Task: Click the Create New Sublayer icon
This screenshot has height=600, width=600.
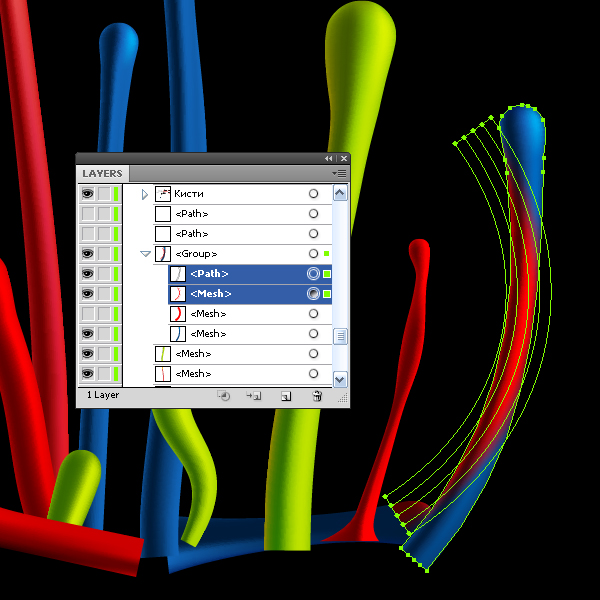Action: click(254, 396)
